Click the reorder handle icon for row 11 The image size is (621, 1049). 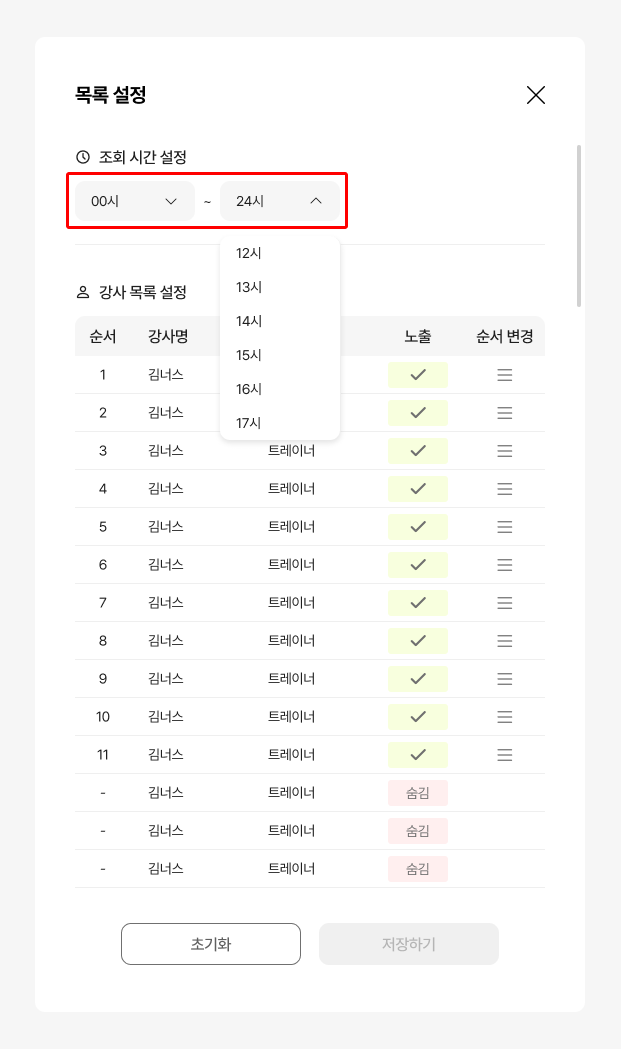pyautogui.click(x=505, y=755)
